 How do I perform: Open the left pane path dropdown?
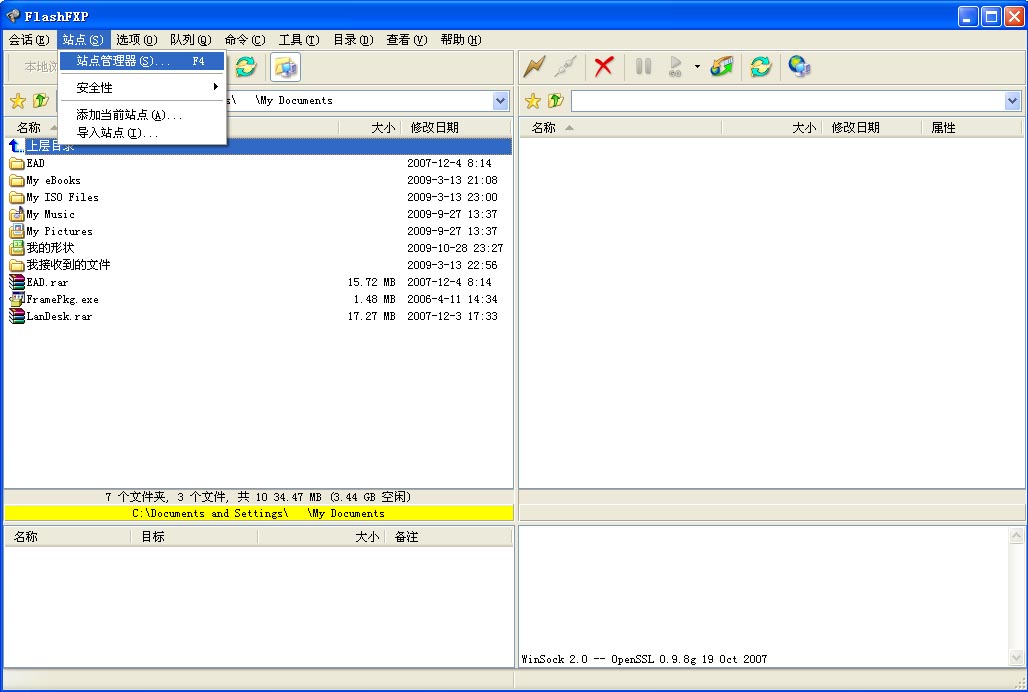coord(501,101)
